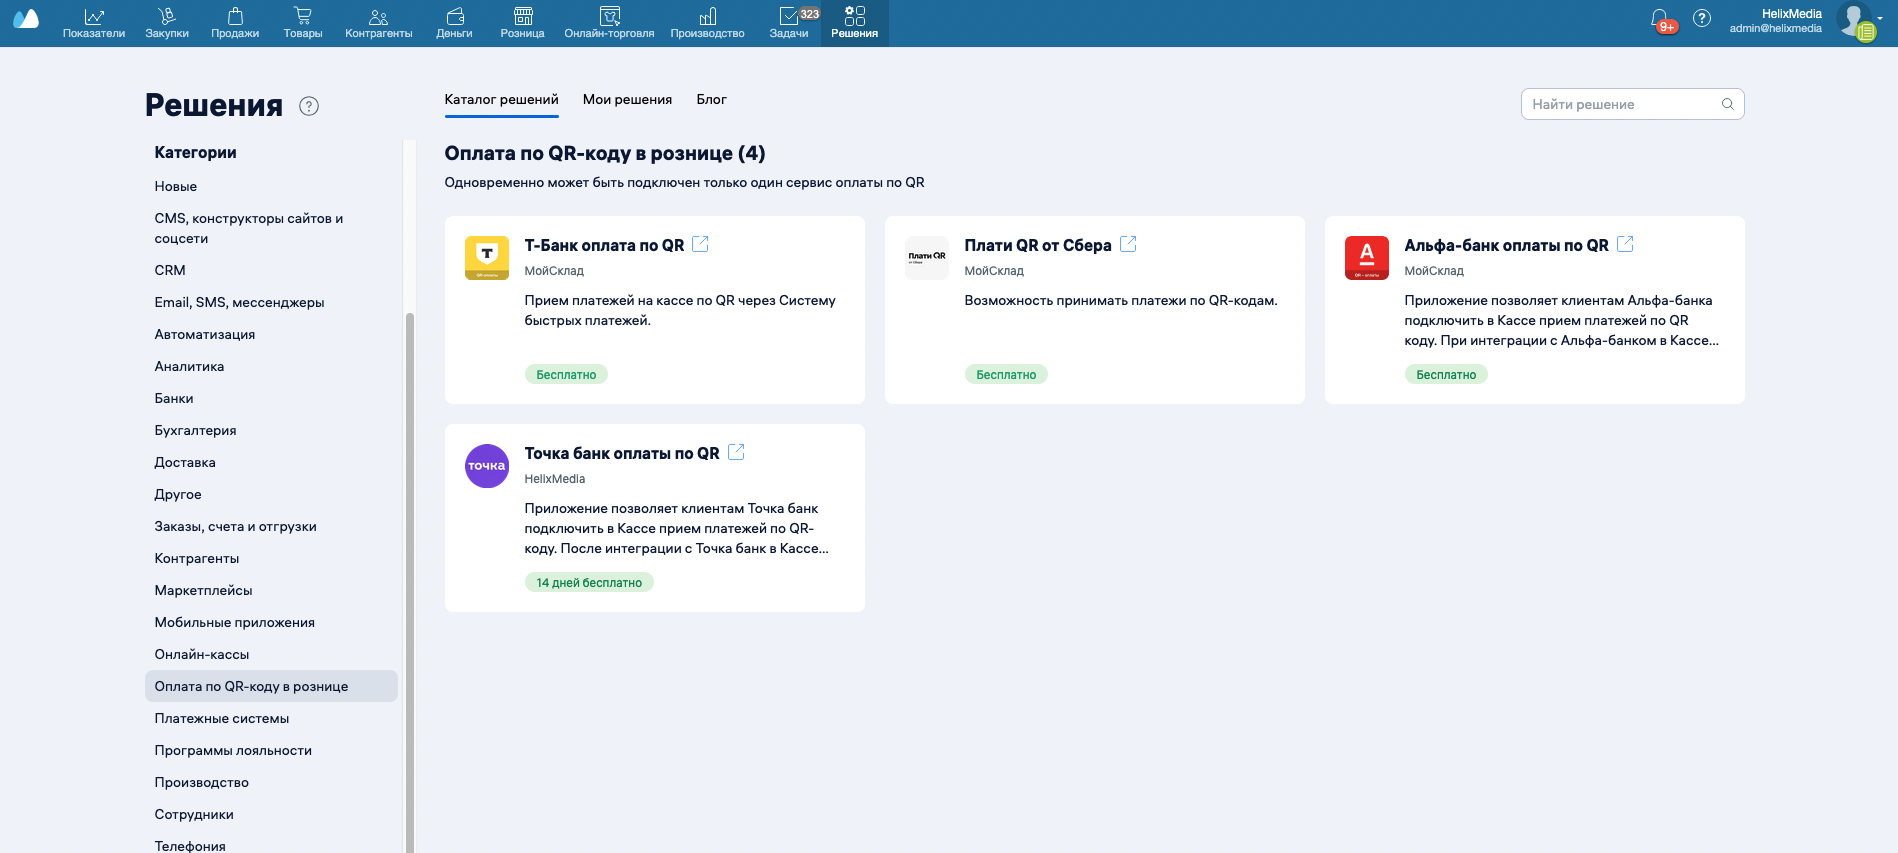Click the search magnifier icon
1898x853 pixels.
point(1727,104)
